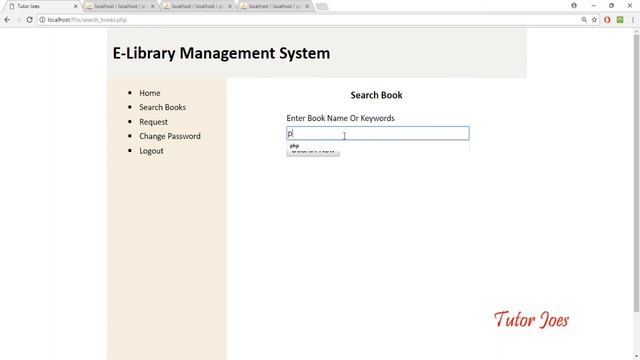Close the fourth localhost tab
The width and height of the screenshot is (640, 360).
tap(307, 7)
